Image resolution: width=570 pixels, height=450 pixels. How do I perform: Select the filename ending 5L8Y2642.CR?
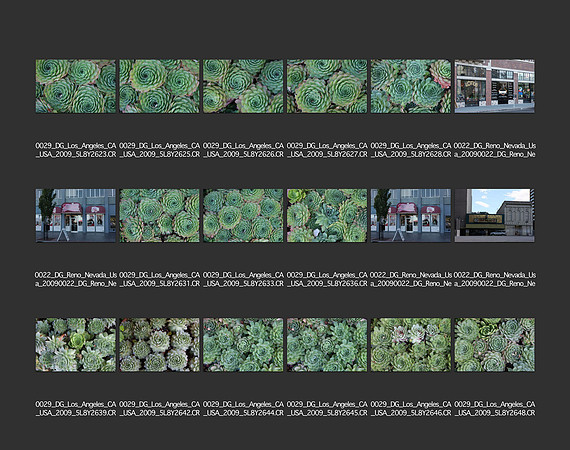(160, 409)
